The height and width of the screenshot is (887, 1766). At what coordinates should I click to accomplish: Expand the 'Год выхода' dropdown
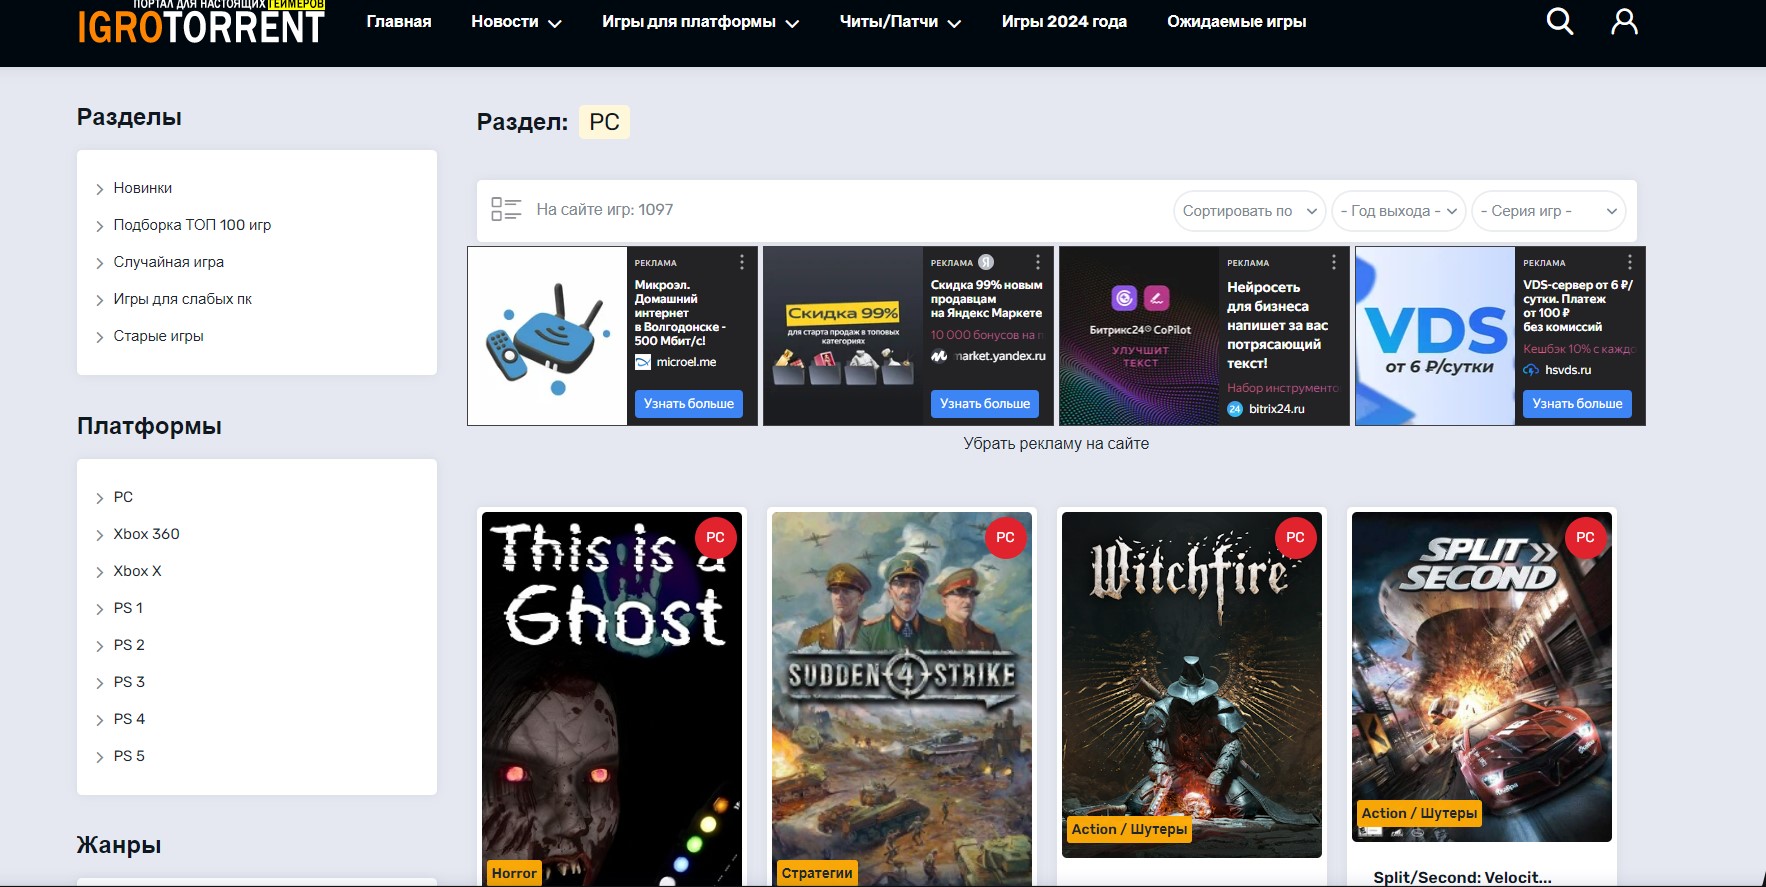(1398, 211)
